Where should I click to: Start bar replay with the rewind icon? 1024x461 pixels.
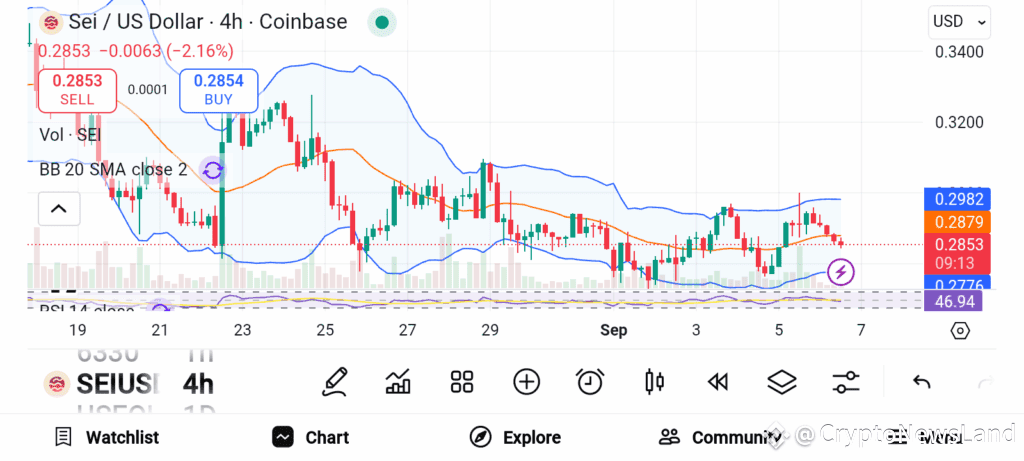point(718,382)
